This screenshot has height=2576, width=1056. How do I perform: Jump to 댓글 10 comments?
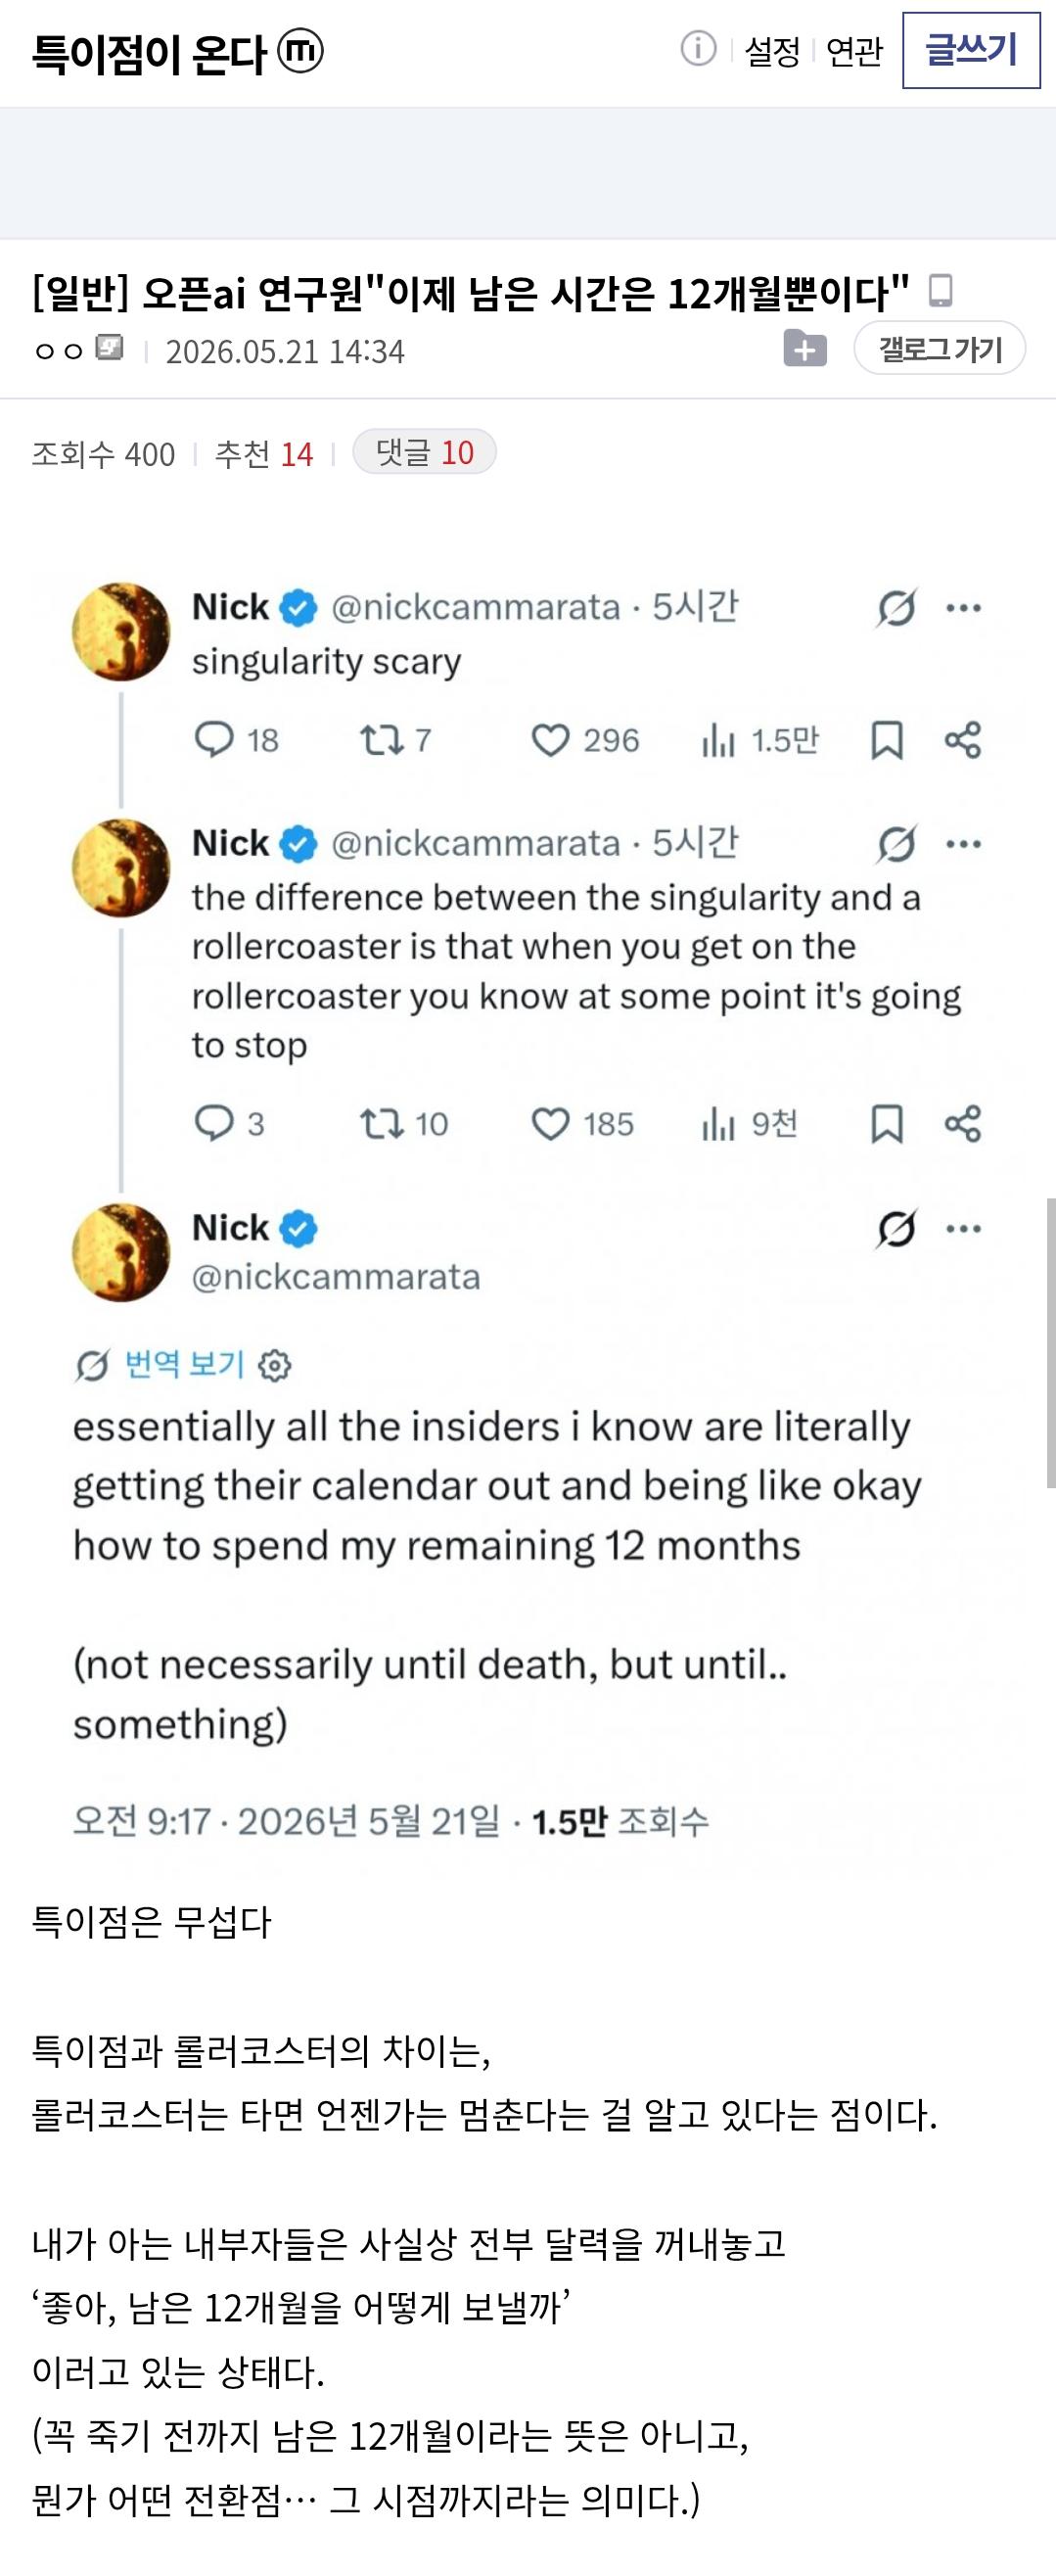tap(424, 452)
